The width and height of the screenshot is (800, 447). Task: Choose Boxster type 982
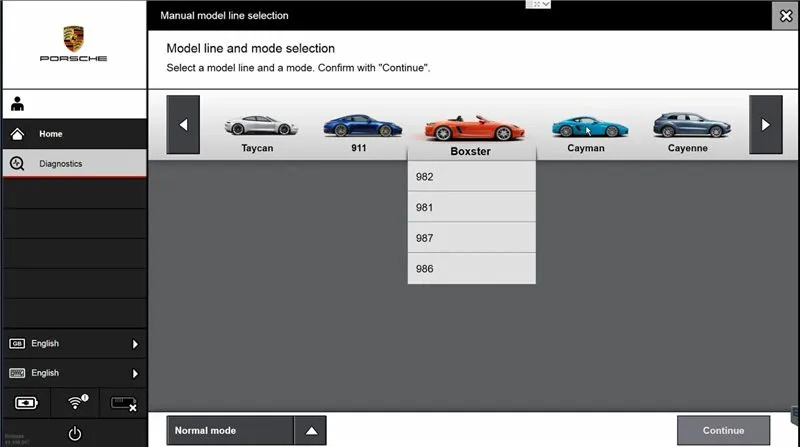click(x=471, y=177)
